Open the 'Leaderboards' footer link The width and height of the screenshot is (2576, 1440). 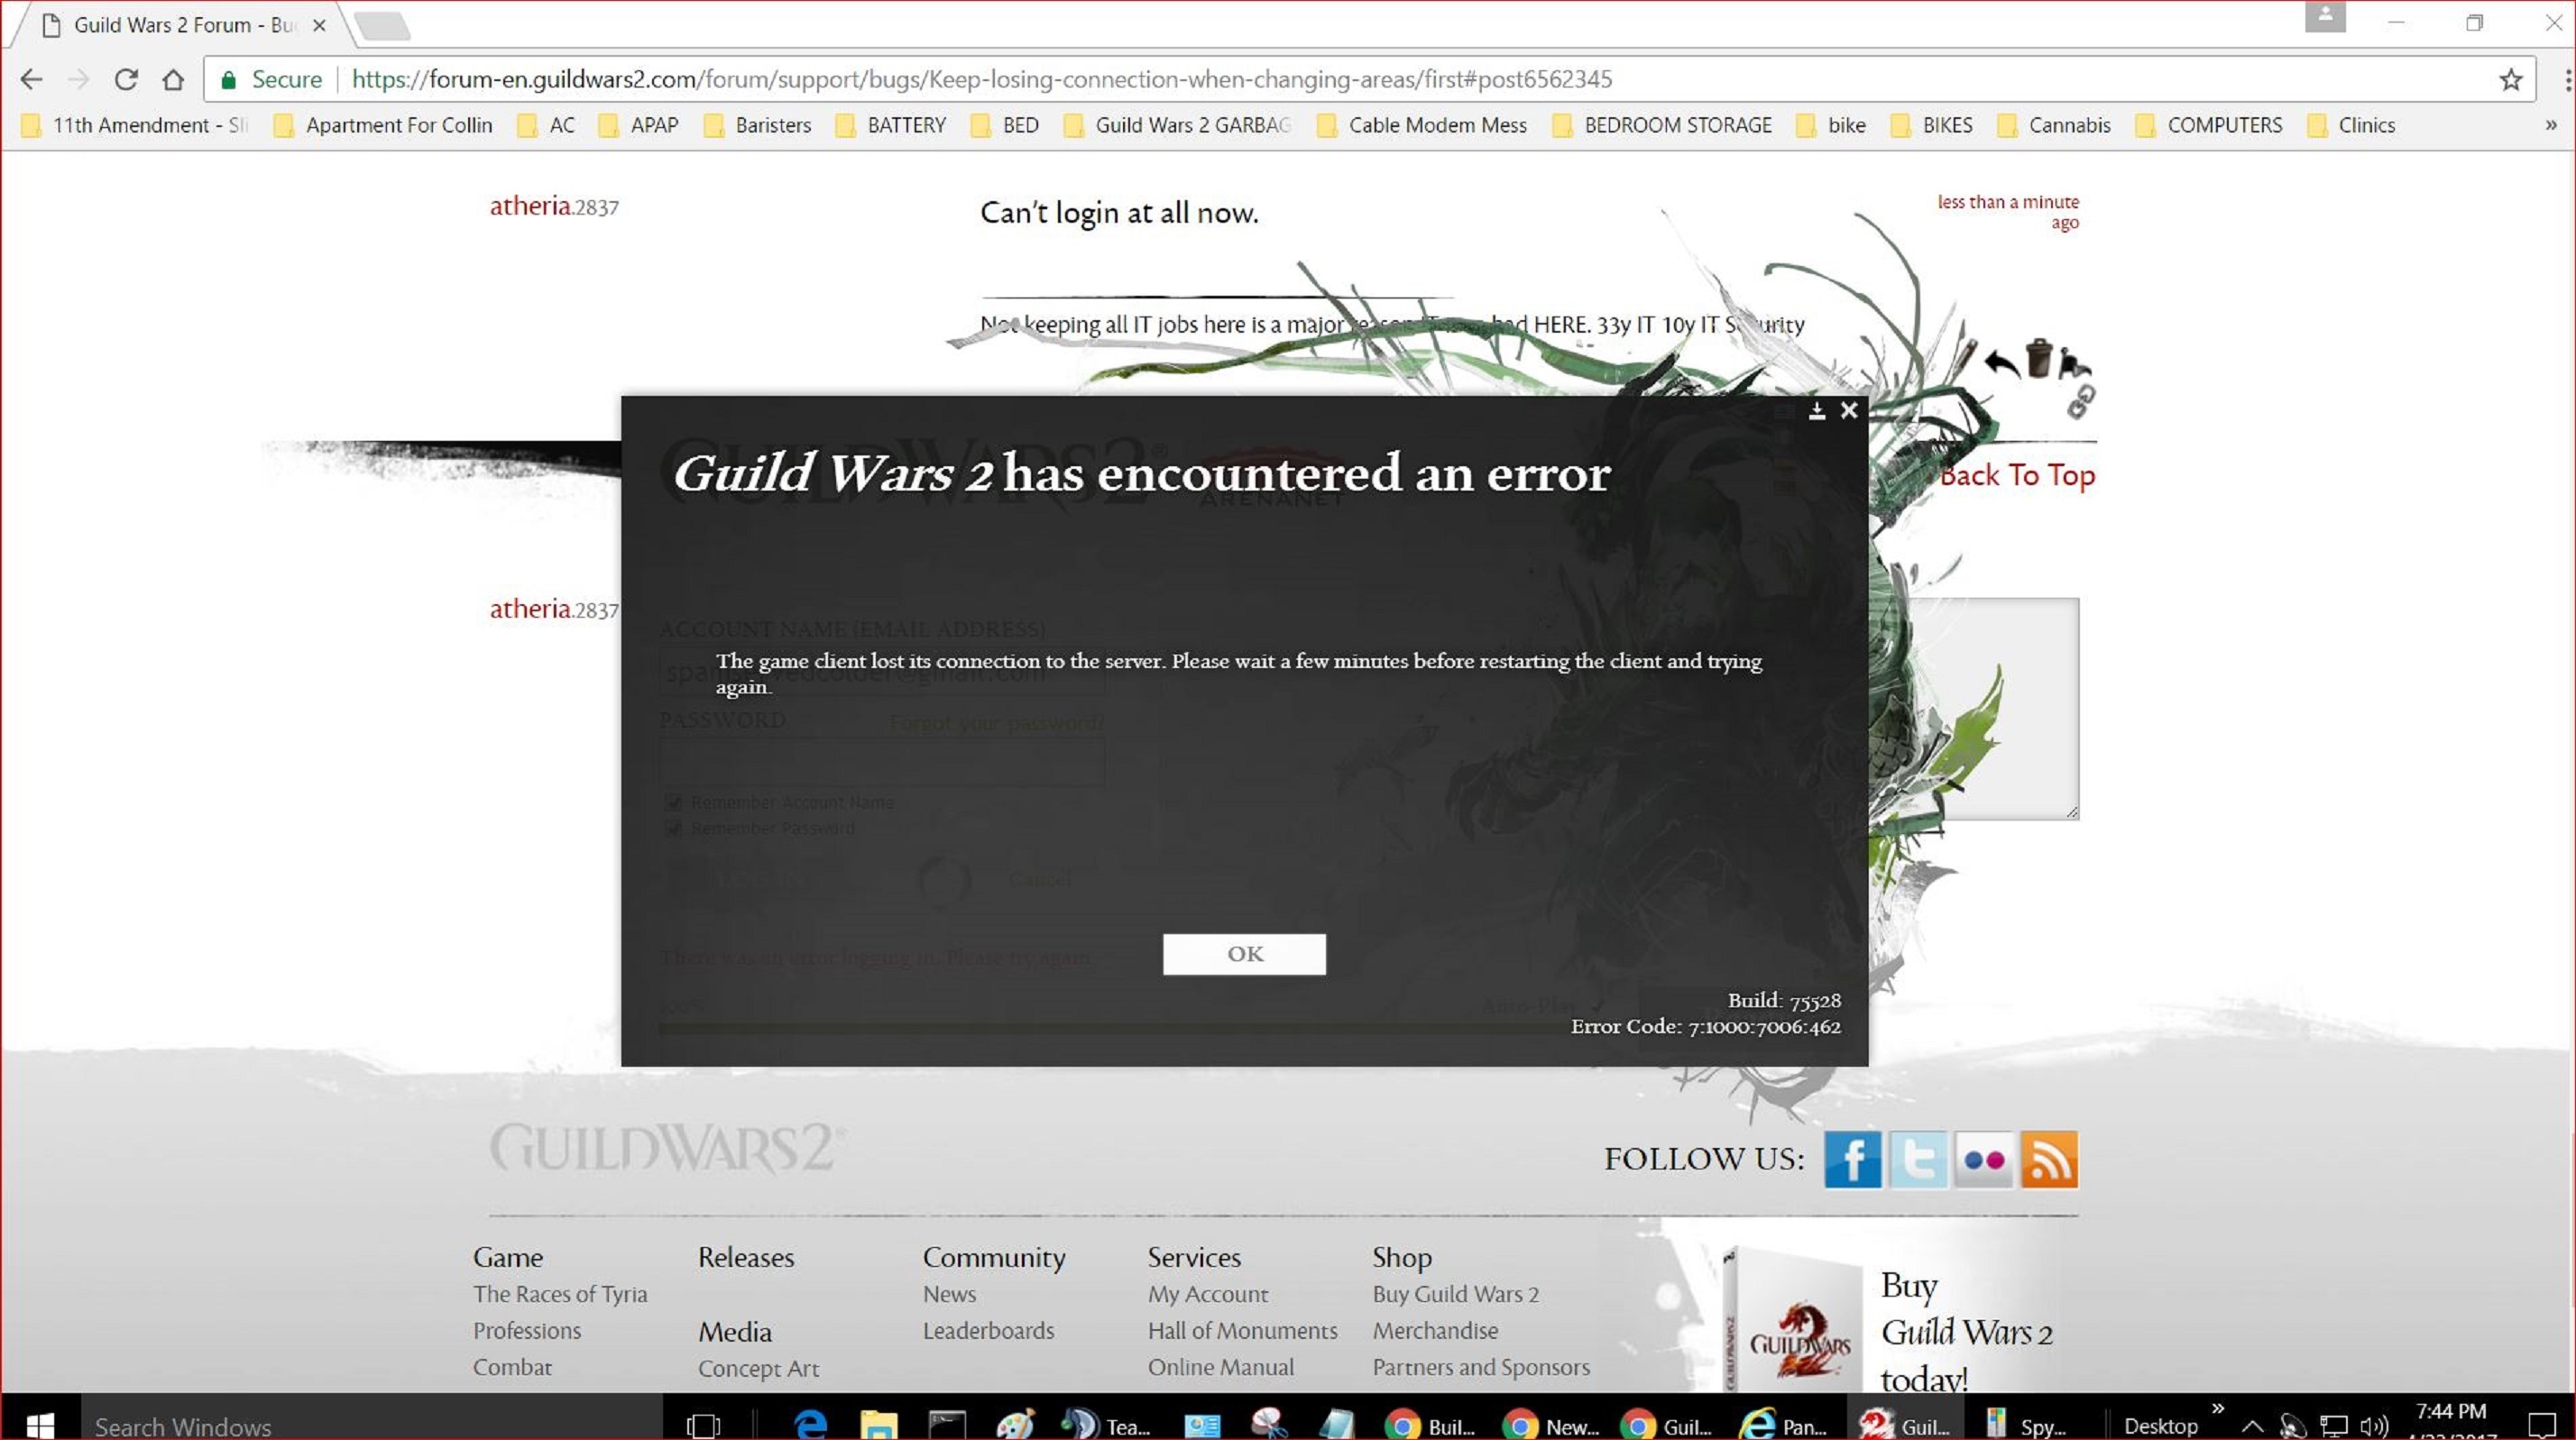point(988,1331)
